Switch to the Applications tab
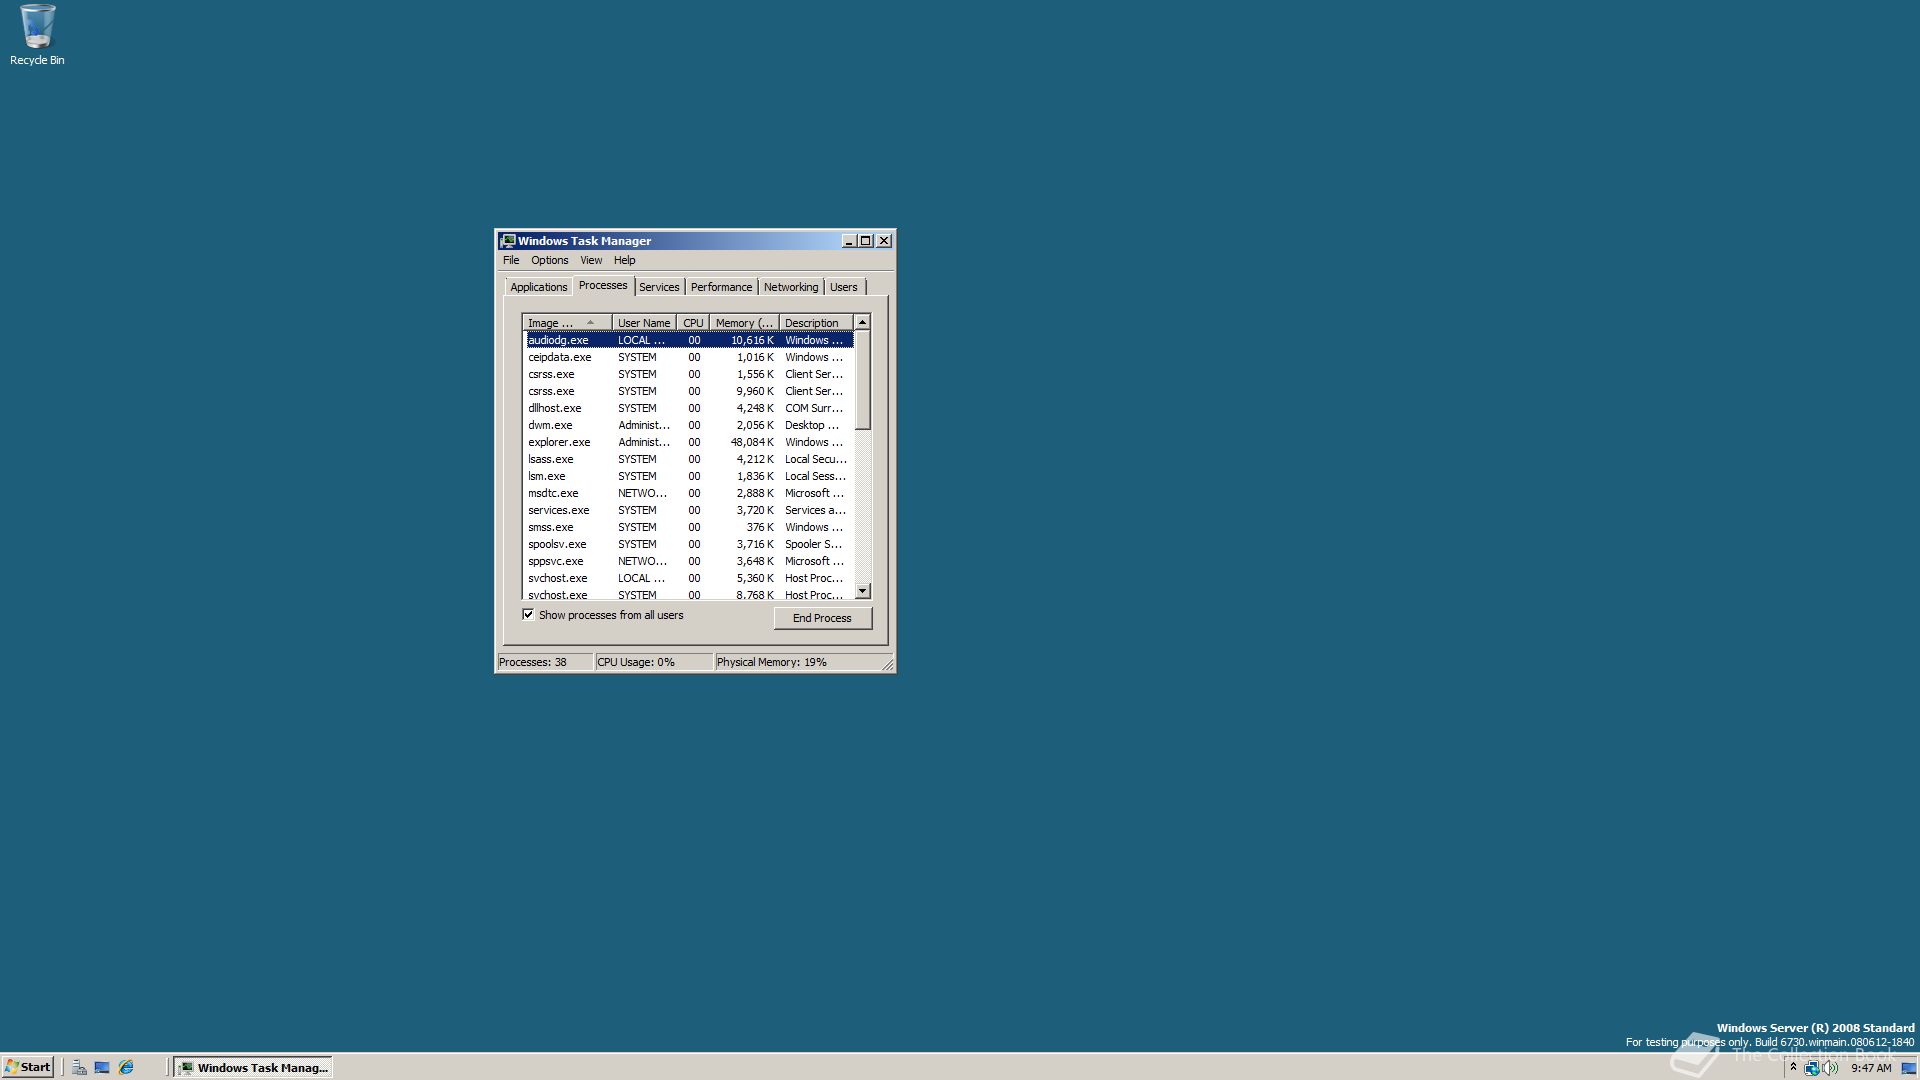 click(538, 287)
